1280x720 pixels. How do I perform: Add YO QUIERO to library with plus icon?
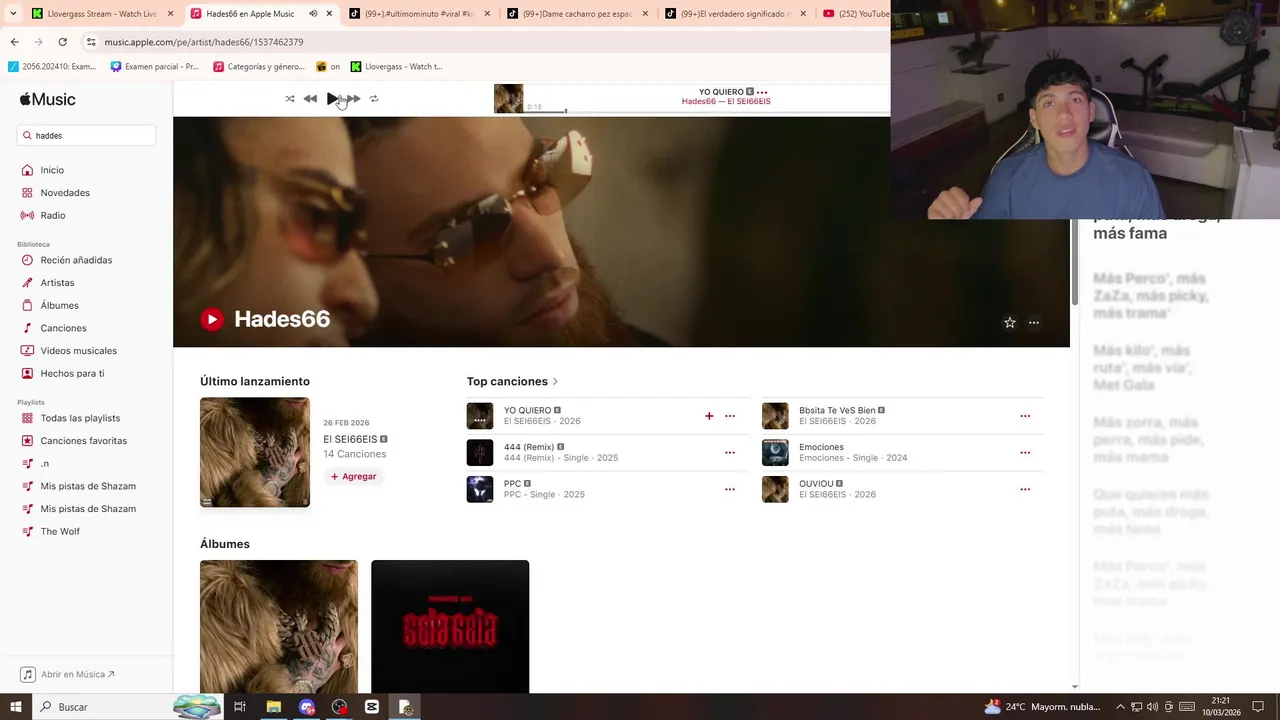tap(709, 416)
